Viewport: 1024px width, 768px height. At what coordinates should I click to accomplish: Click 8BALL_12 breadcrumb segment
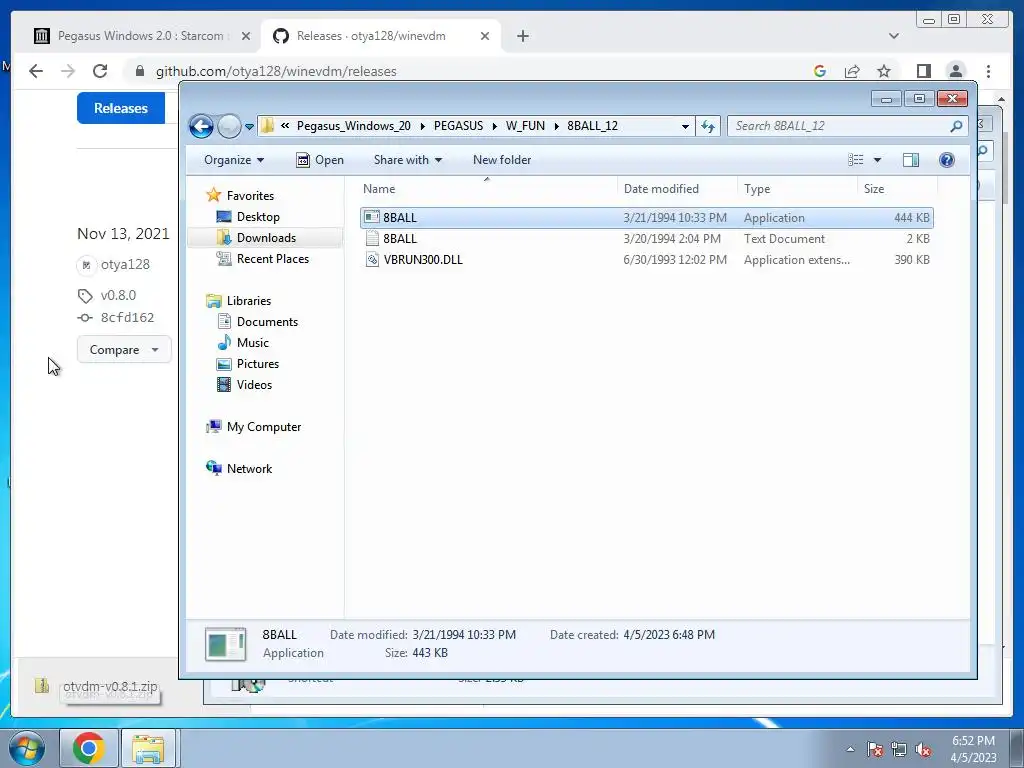[592, 126]
